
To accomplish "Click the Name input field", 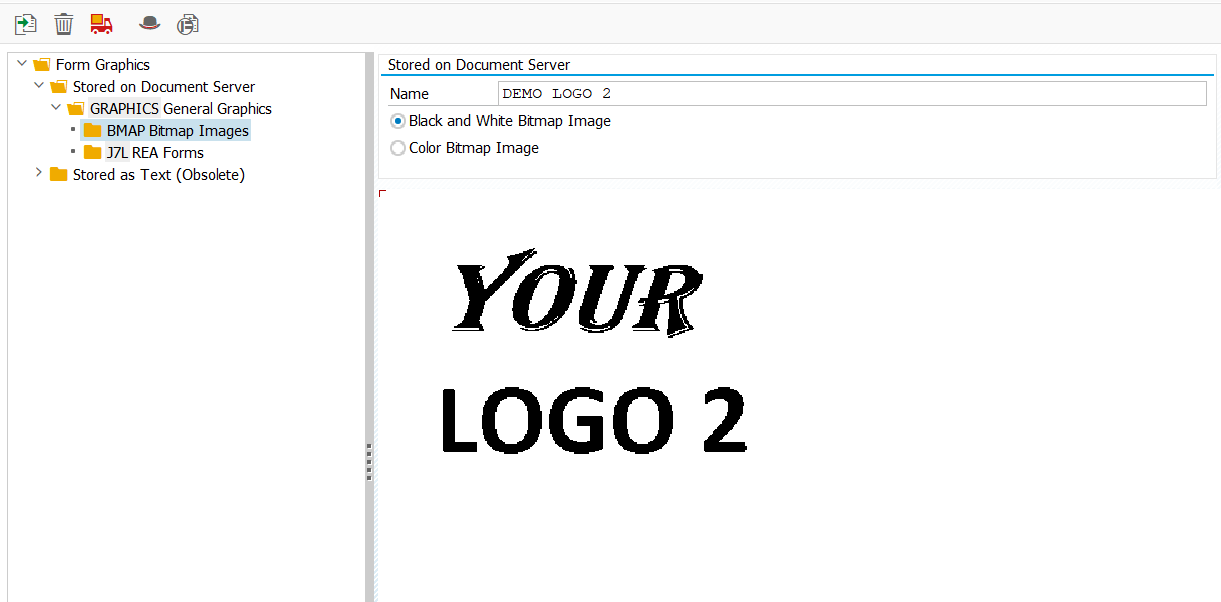I will pos(851,94).
